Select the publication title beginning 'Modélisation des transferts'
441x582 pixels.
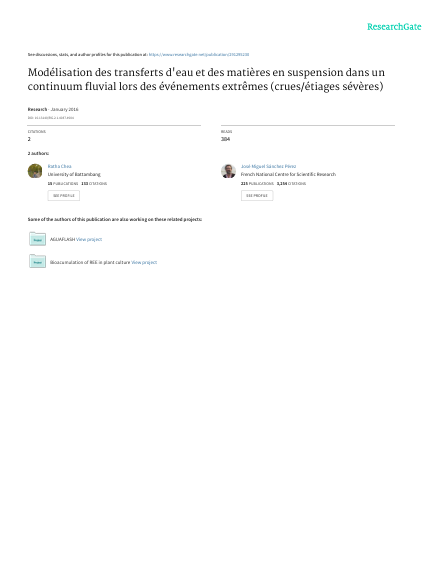click(206, 79)
